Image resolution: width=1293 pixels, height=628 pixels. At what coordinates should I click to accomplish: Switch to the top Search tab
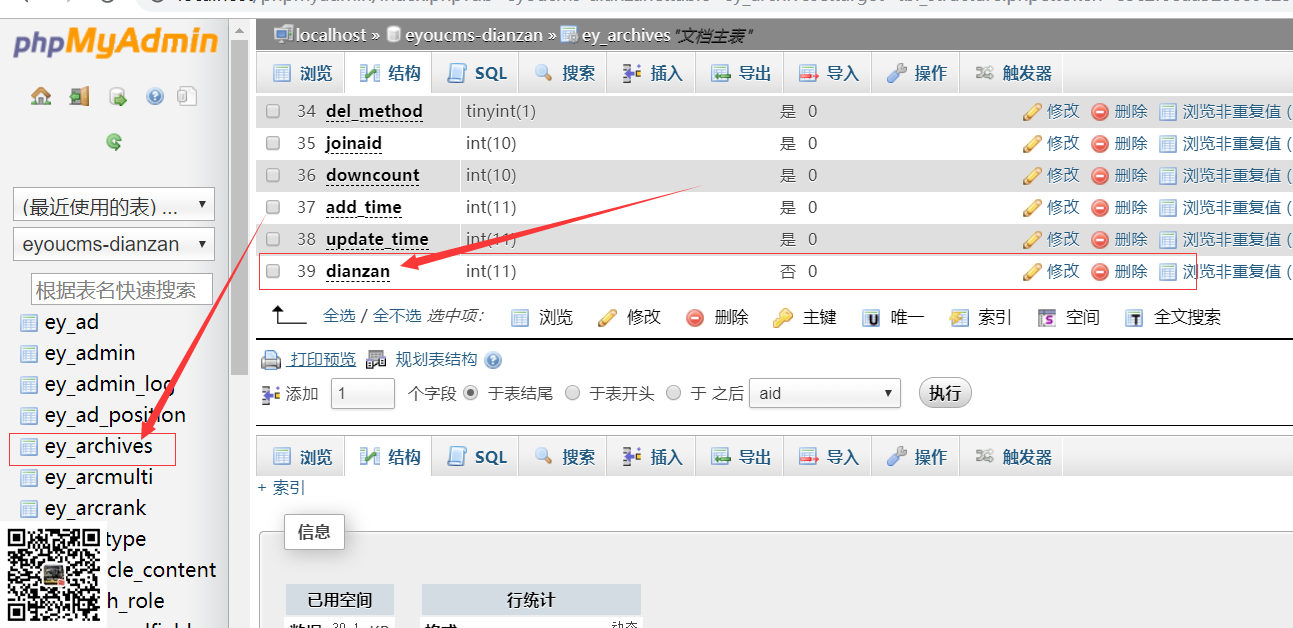click(565, 73)
